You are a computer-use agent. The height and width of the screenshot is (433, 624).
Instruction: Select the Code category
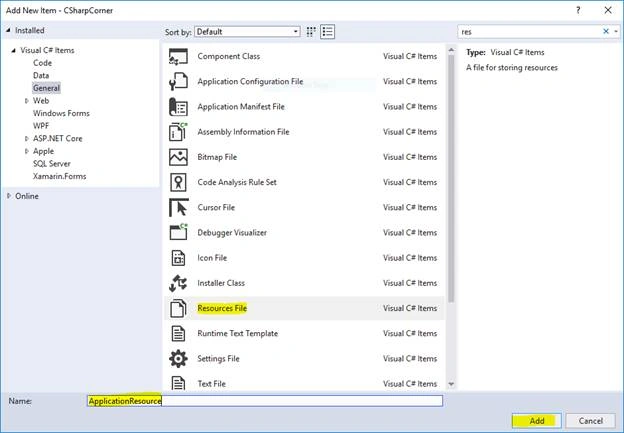click(x=42, y=63)
